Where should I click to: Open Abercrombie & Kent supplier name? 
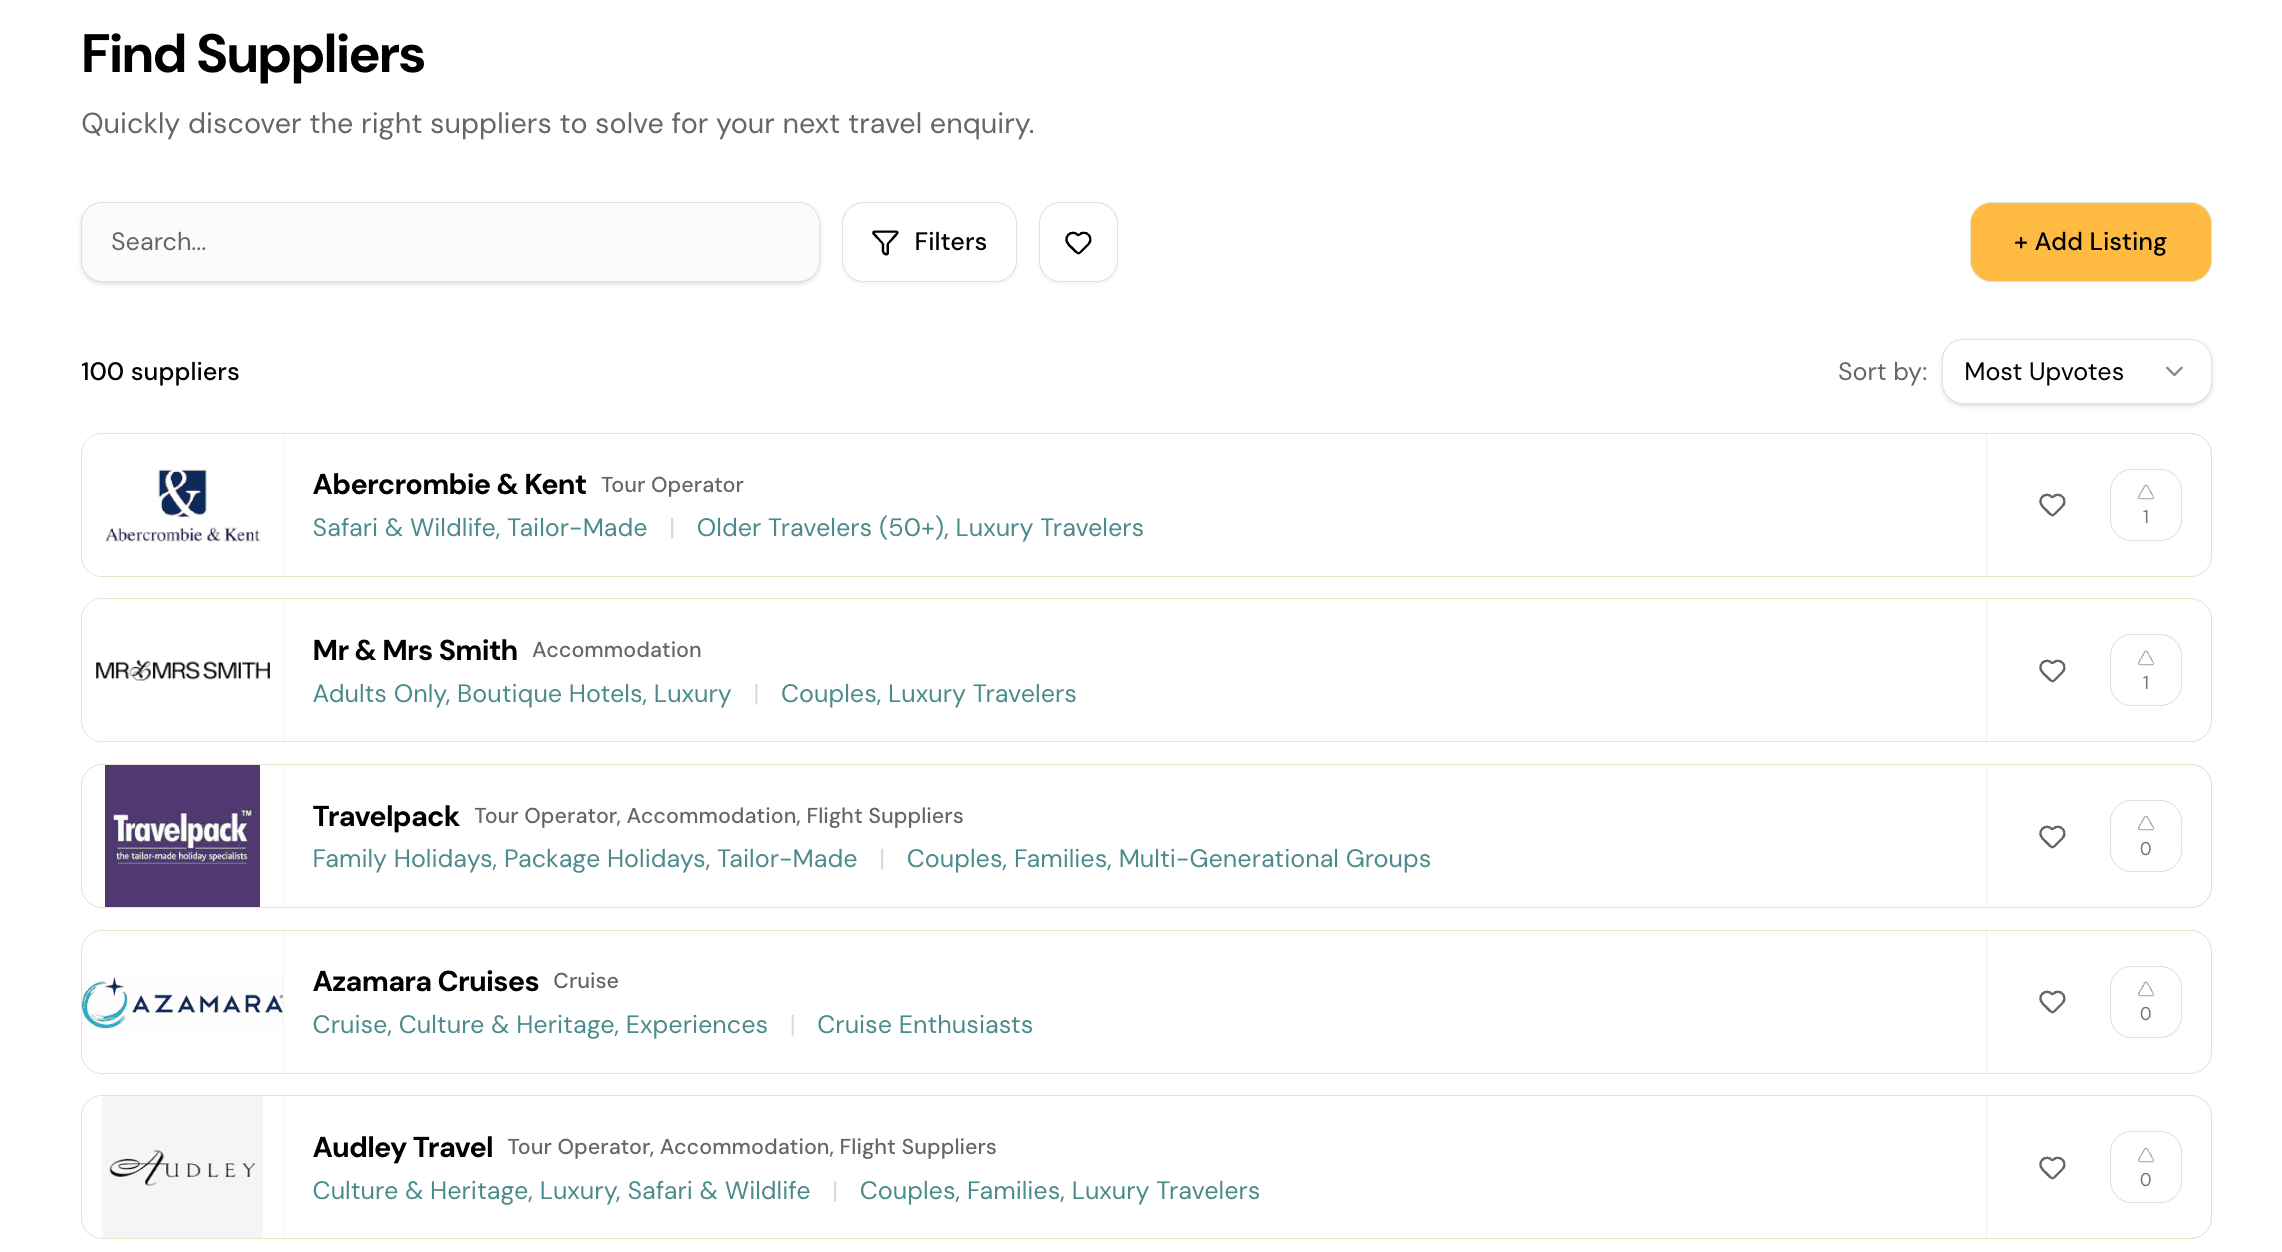pyautogui.click(x=449, y=485)
